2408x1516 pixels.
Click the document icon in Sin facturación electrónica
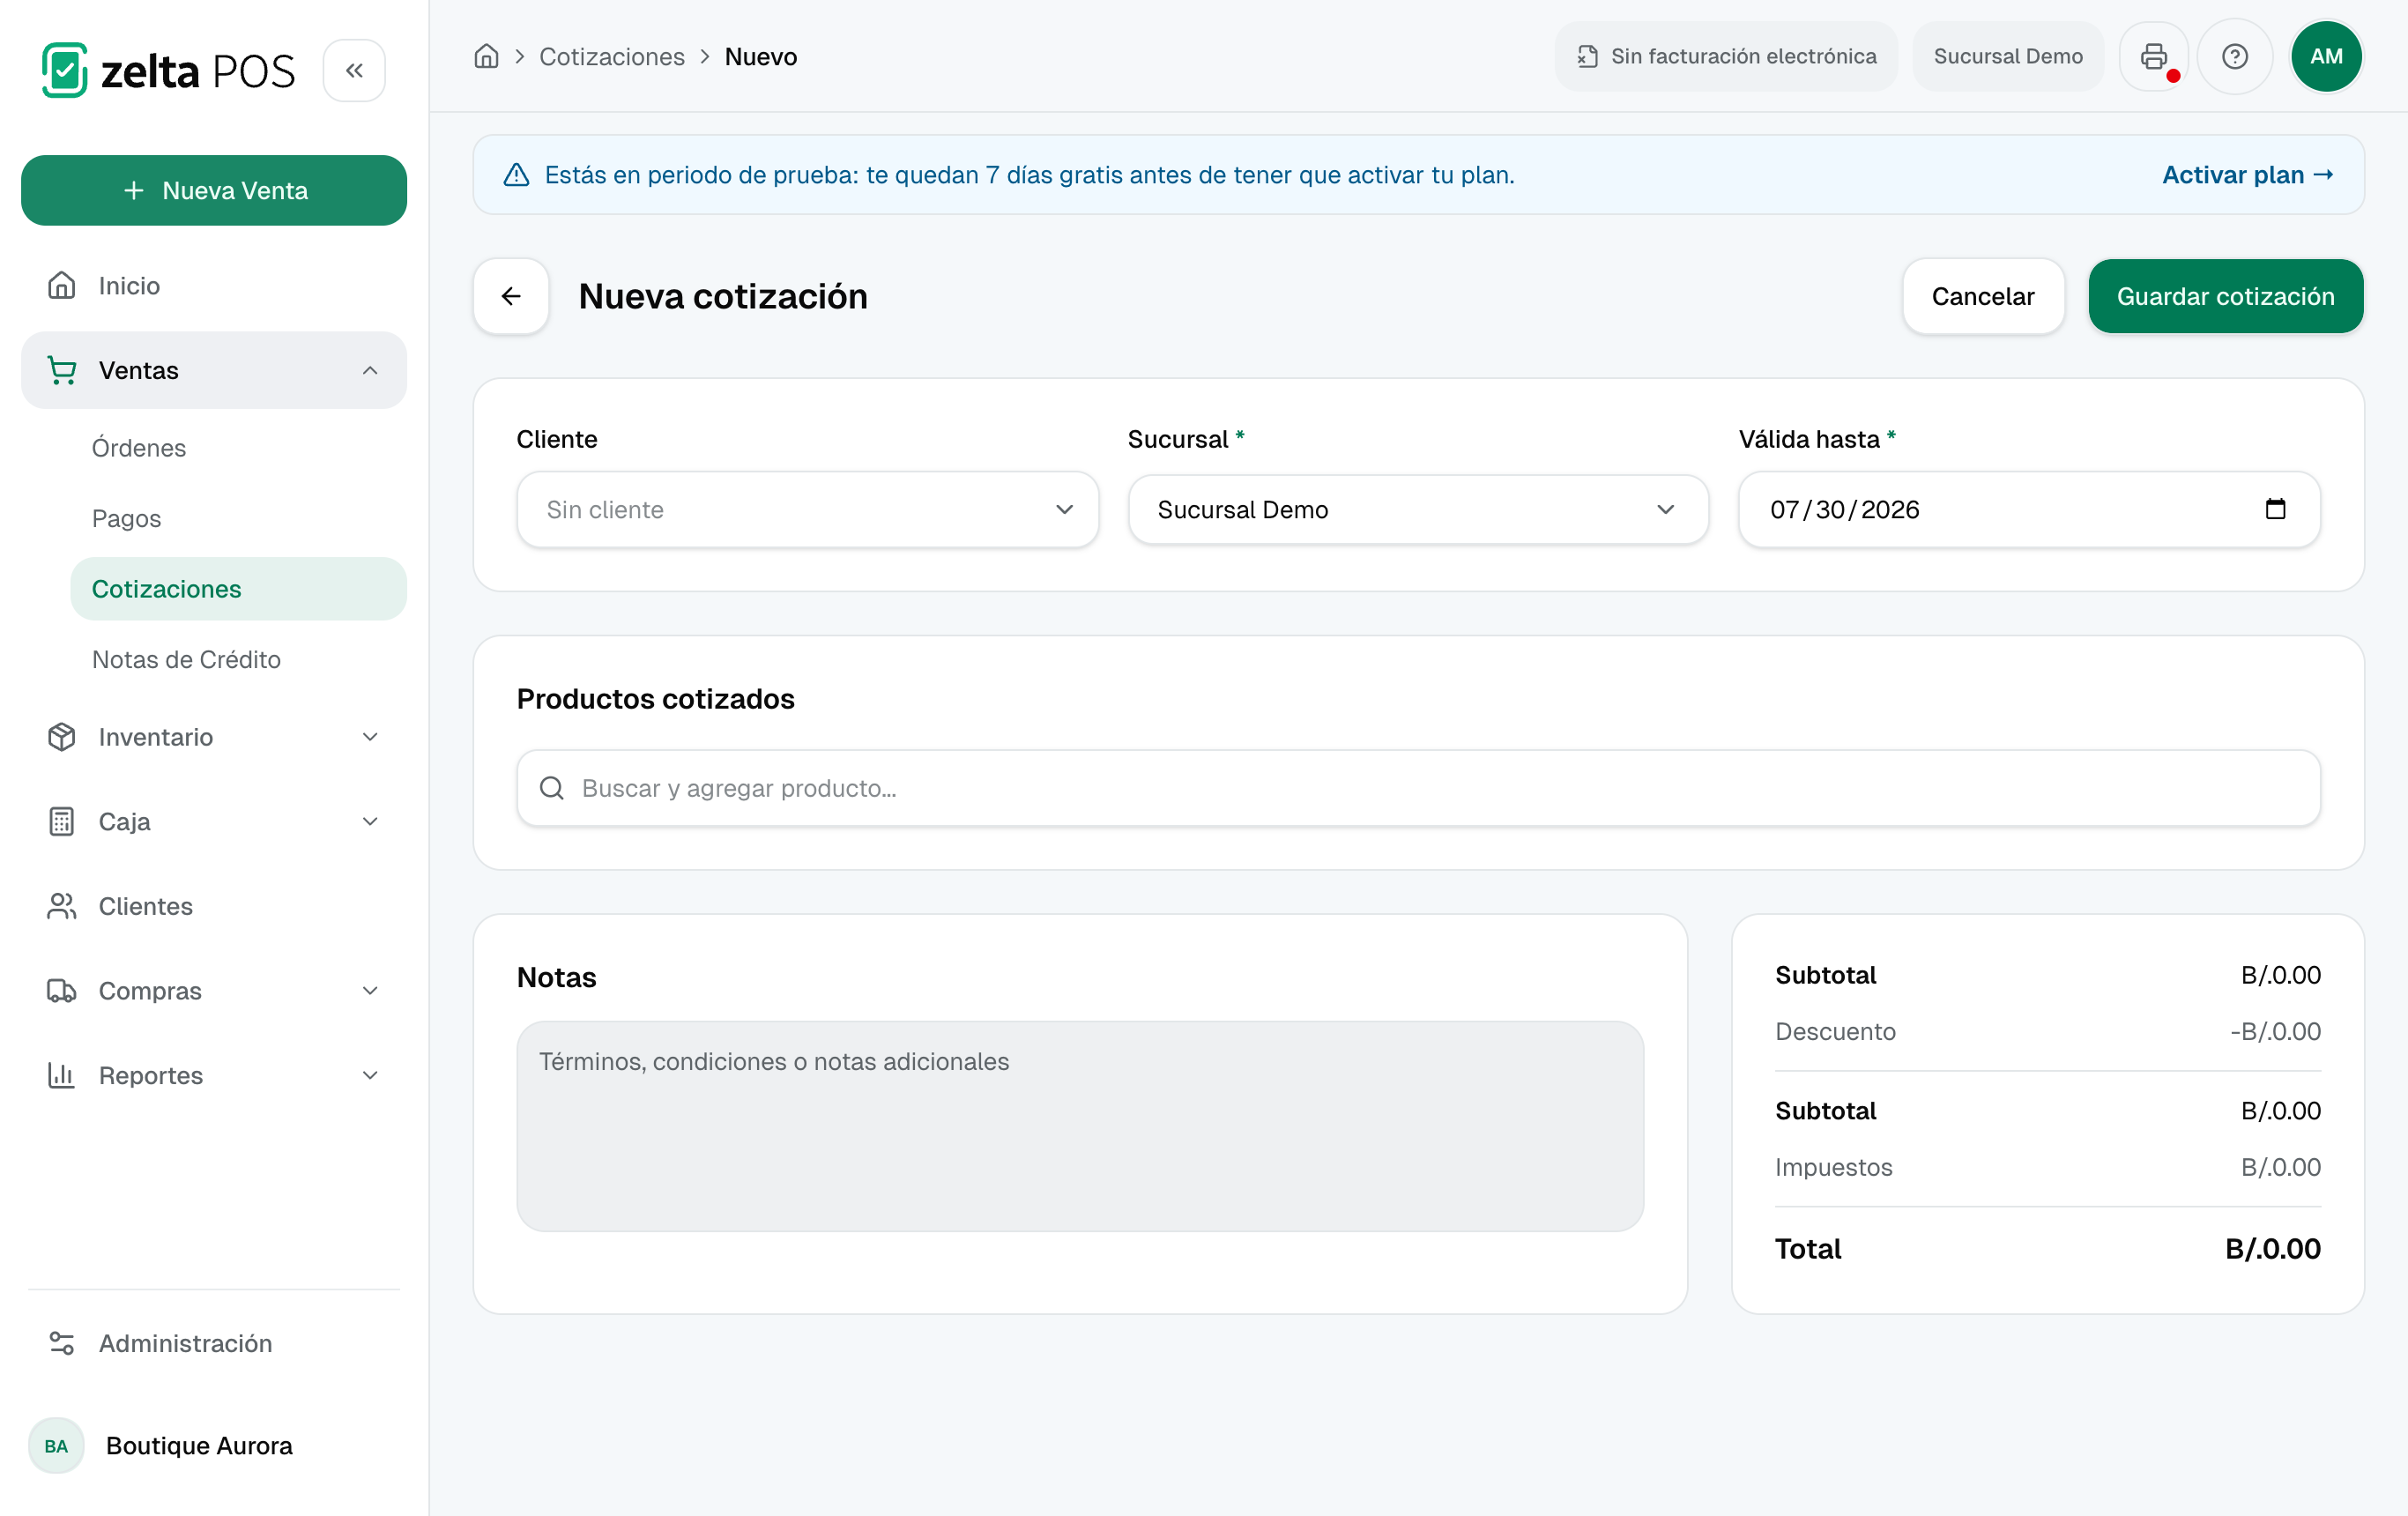tap(1588, 56)
